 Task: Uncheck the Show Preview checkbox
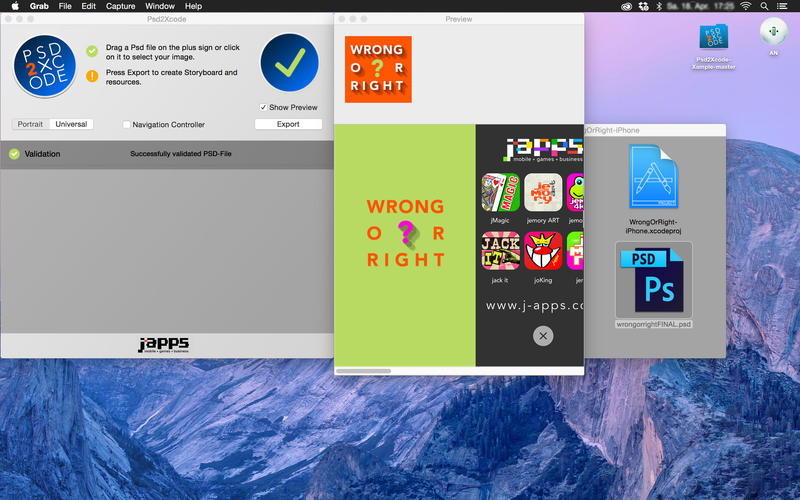263,107
